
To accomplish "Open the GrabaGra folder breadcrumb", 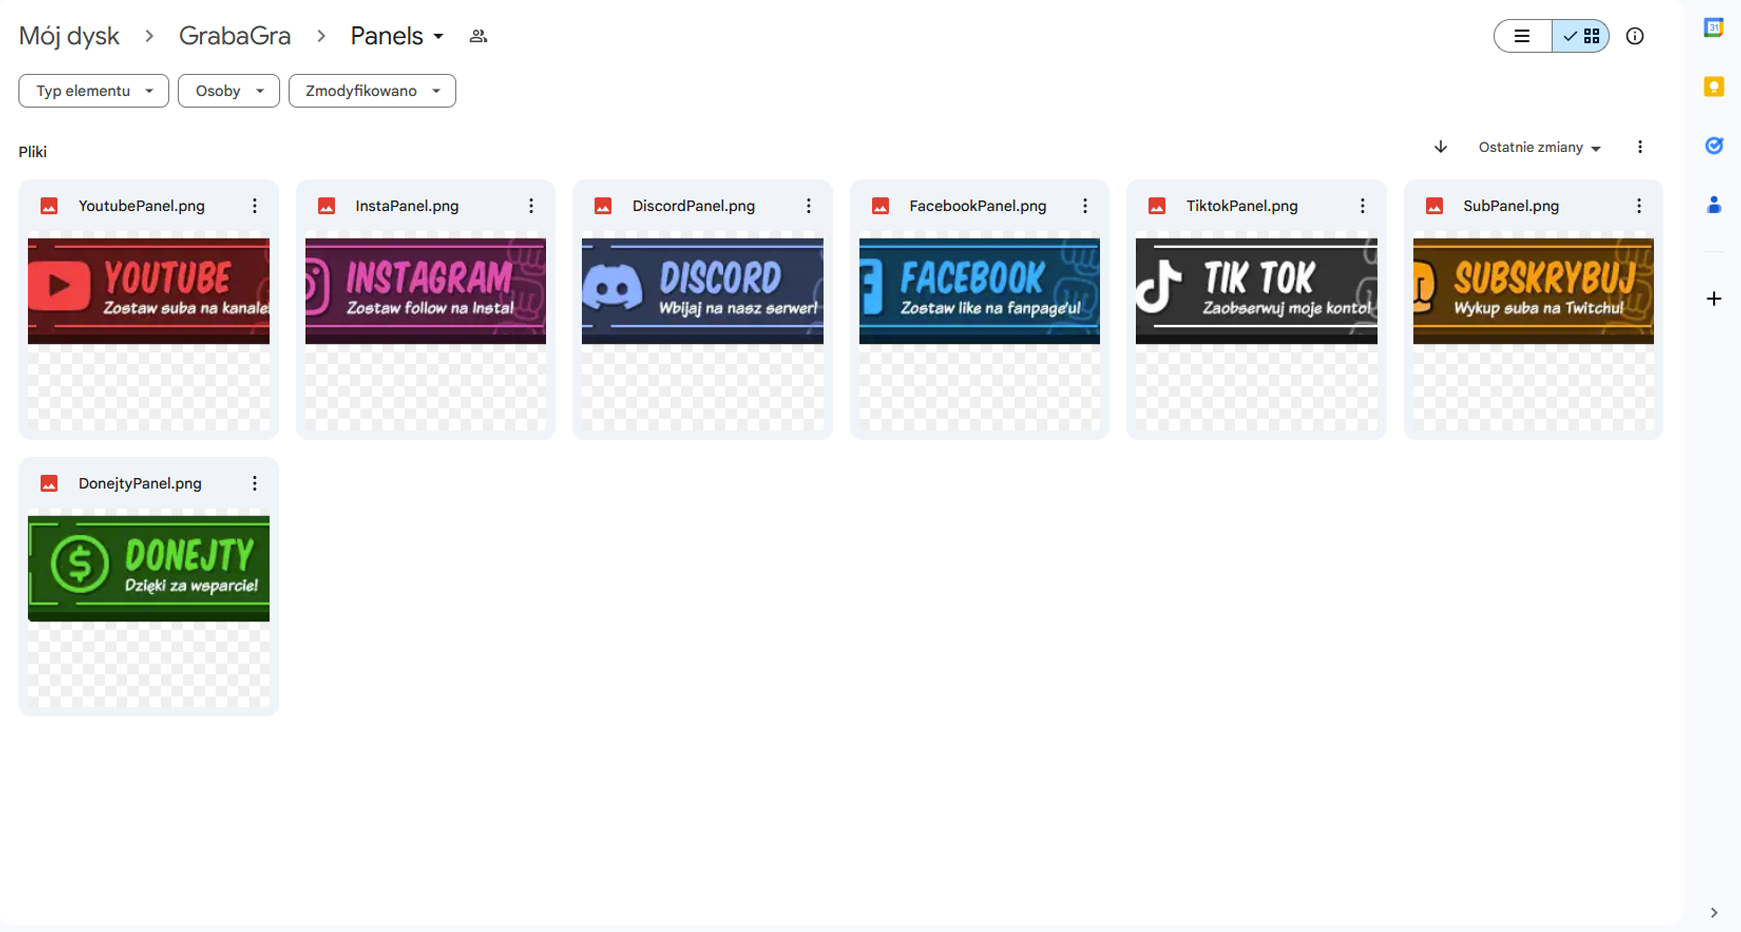I will [x=235, y=35].
